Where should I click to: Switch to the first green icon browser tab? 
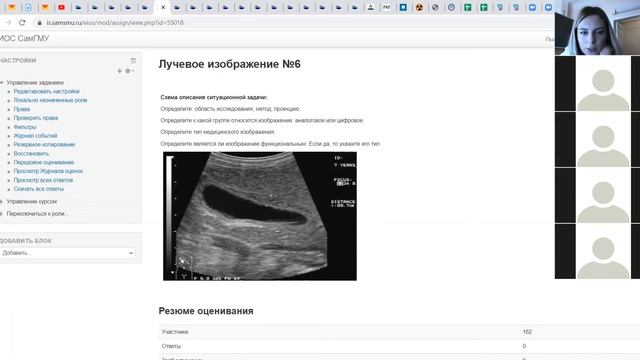(467, 7)
